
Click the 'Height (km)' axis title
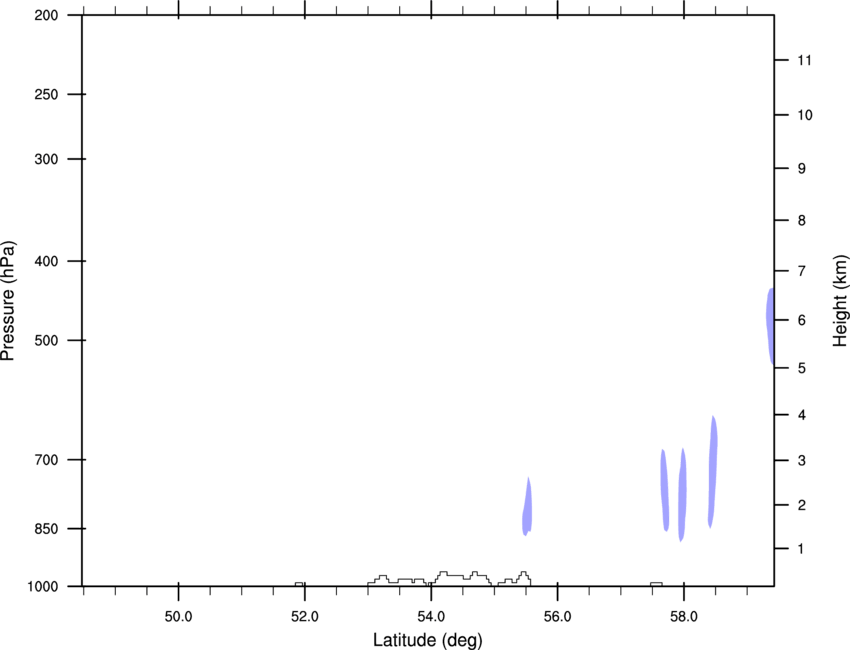pos(840,301)
